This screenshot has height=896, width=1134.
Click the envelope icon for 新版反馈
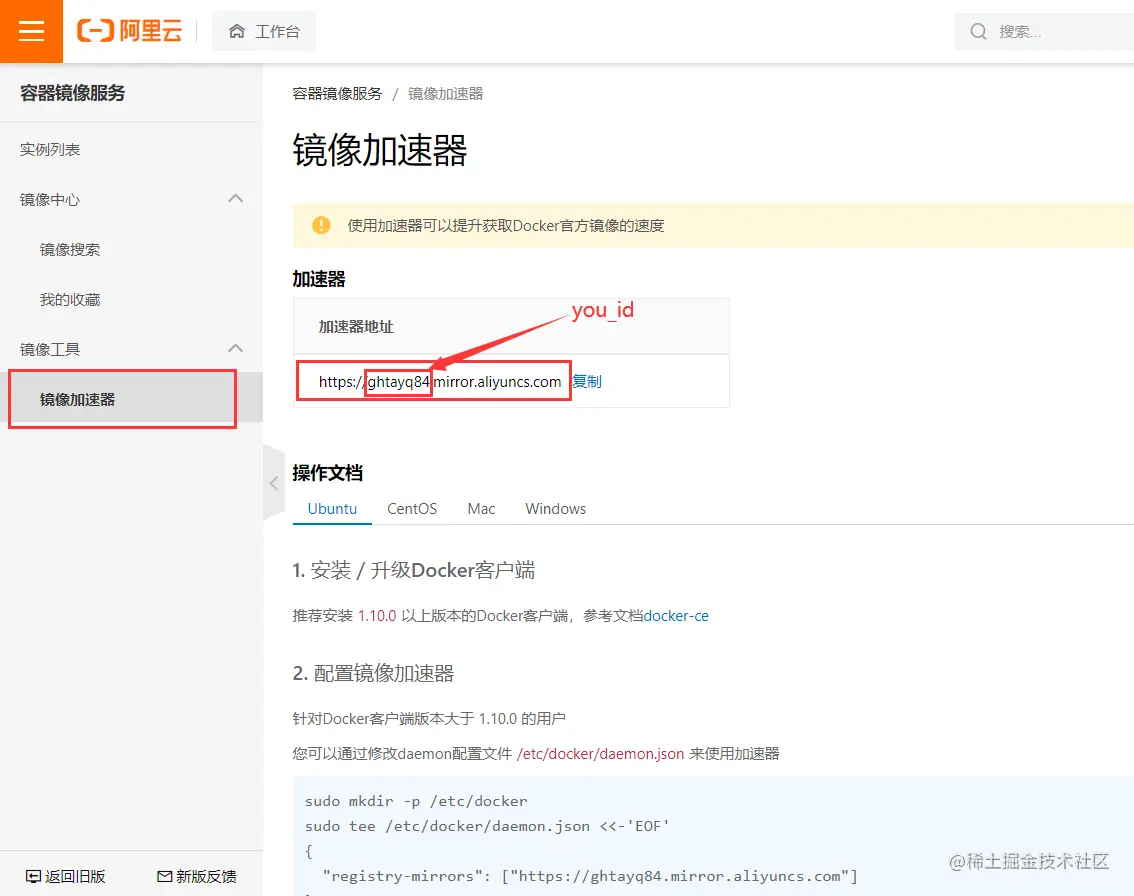click(x=164, y=876)
